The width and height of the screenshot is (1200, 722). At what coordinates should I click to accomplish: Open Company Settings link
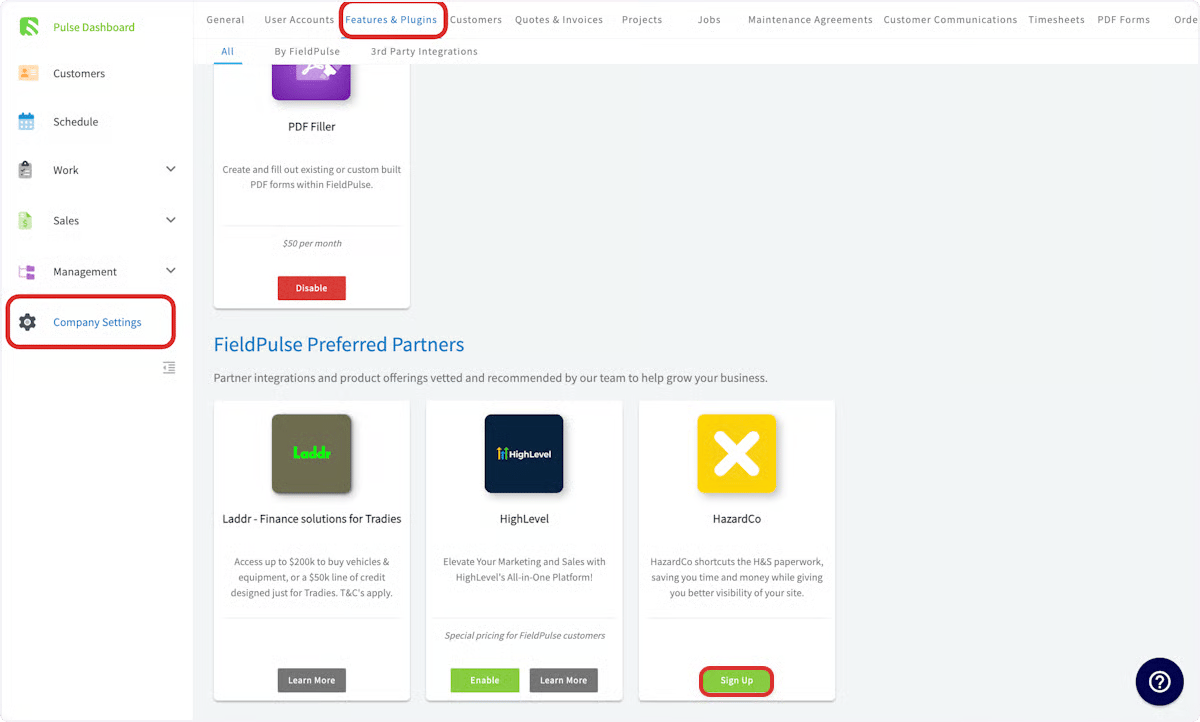click(97, 322)
